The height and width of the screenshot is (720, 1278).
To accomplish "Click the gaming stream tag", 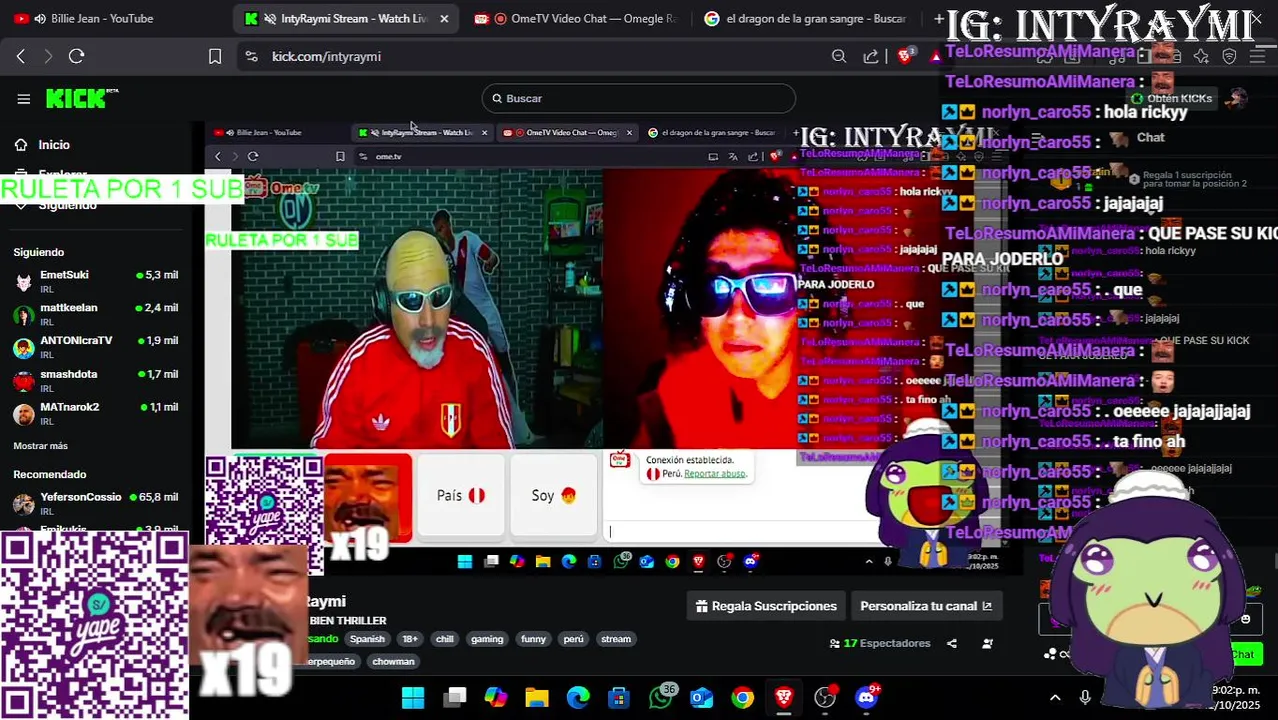I will (x=487, y=639).
